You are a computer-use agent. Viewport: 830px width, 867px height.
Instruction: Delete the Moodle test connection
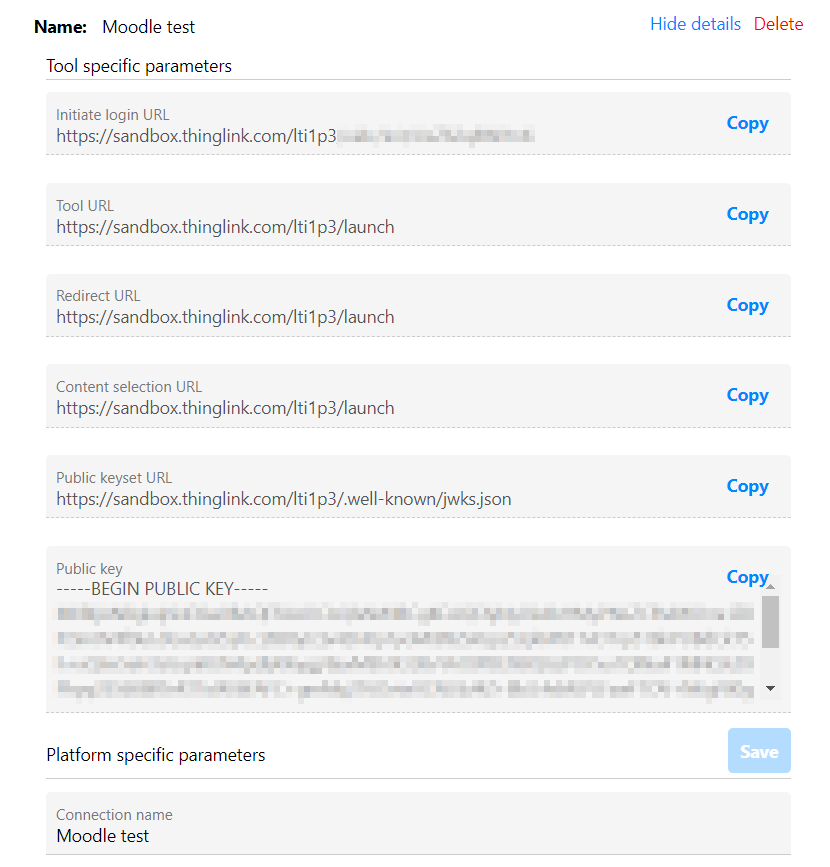point(778,23)
